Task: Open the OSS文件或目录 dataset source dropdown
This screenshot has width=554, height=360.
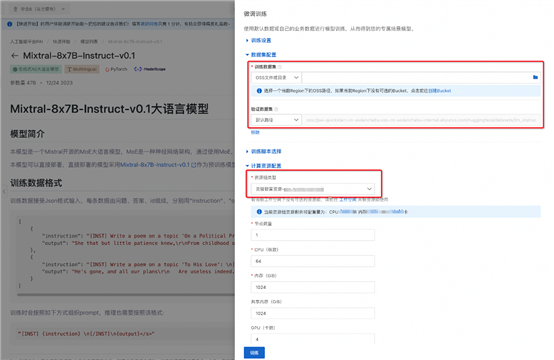Action: (276, 77)
